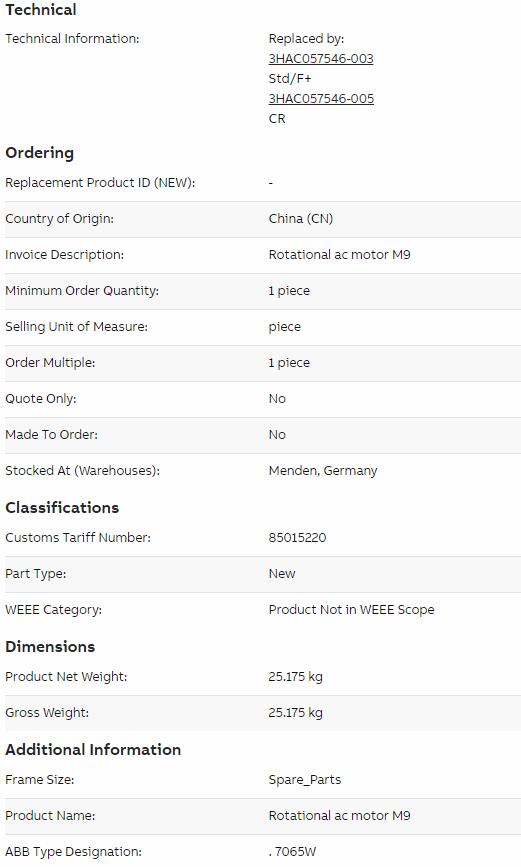Click the Invoice Description value Rotational ac motor M9
The width and height of the screenshot is (521, 867).
[x=340, y=254]
